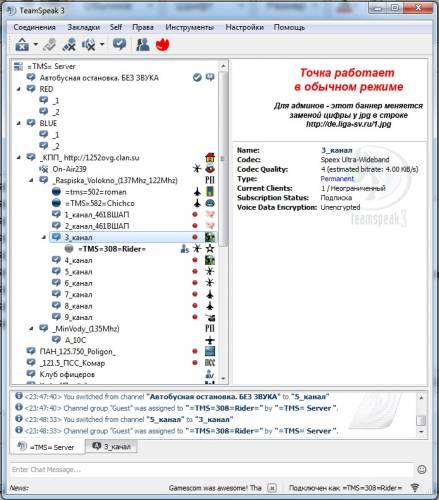439x500 pixels.
Task: Select channel 1_канал_461ВШАП
Action: [x=97, y=215]
